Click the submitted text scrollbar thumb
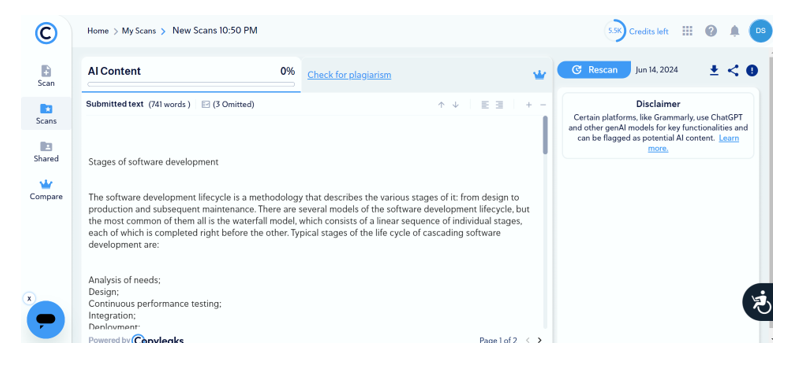 (545, 134)
